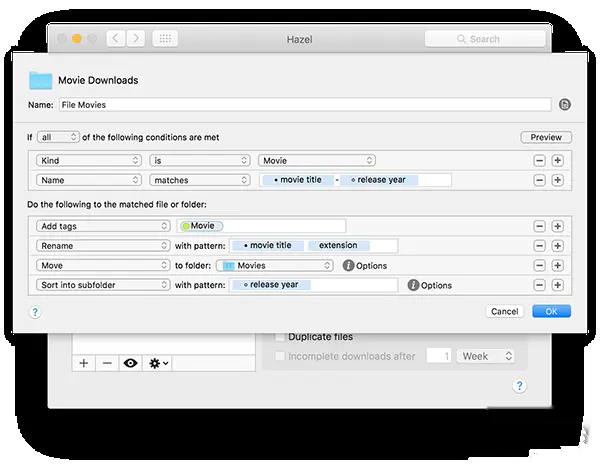The height and width of the screenshot is (469, 600).
Task: Add an action after the Rename row
Action: 558,246
